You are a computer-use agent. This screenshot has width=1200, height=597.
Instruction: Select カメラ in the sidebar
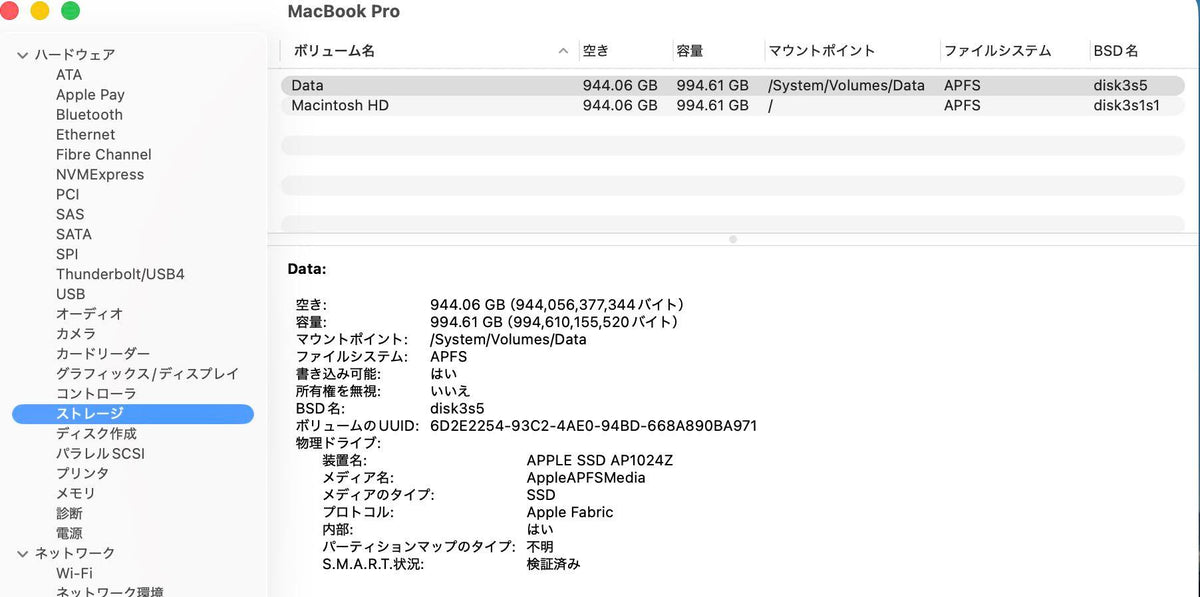[76, 334]
